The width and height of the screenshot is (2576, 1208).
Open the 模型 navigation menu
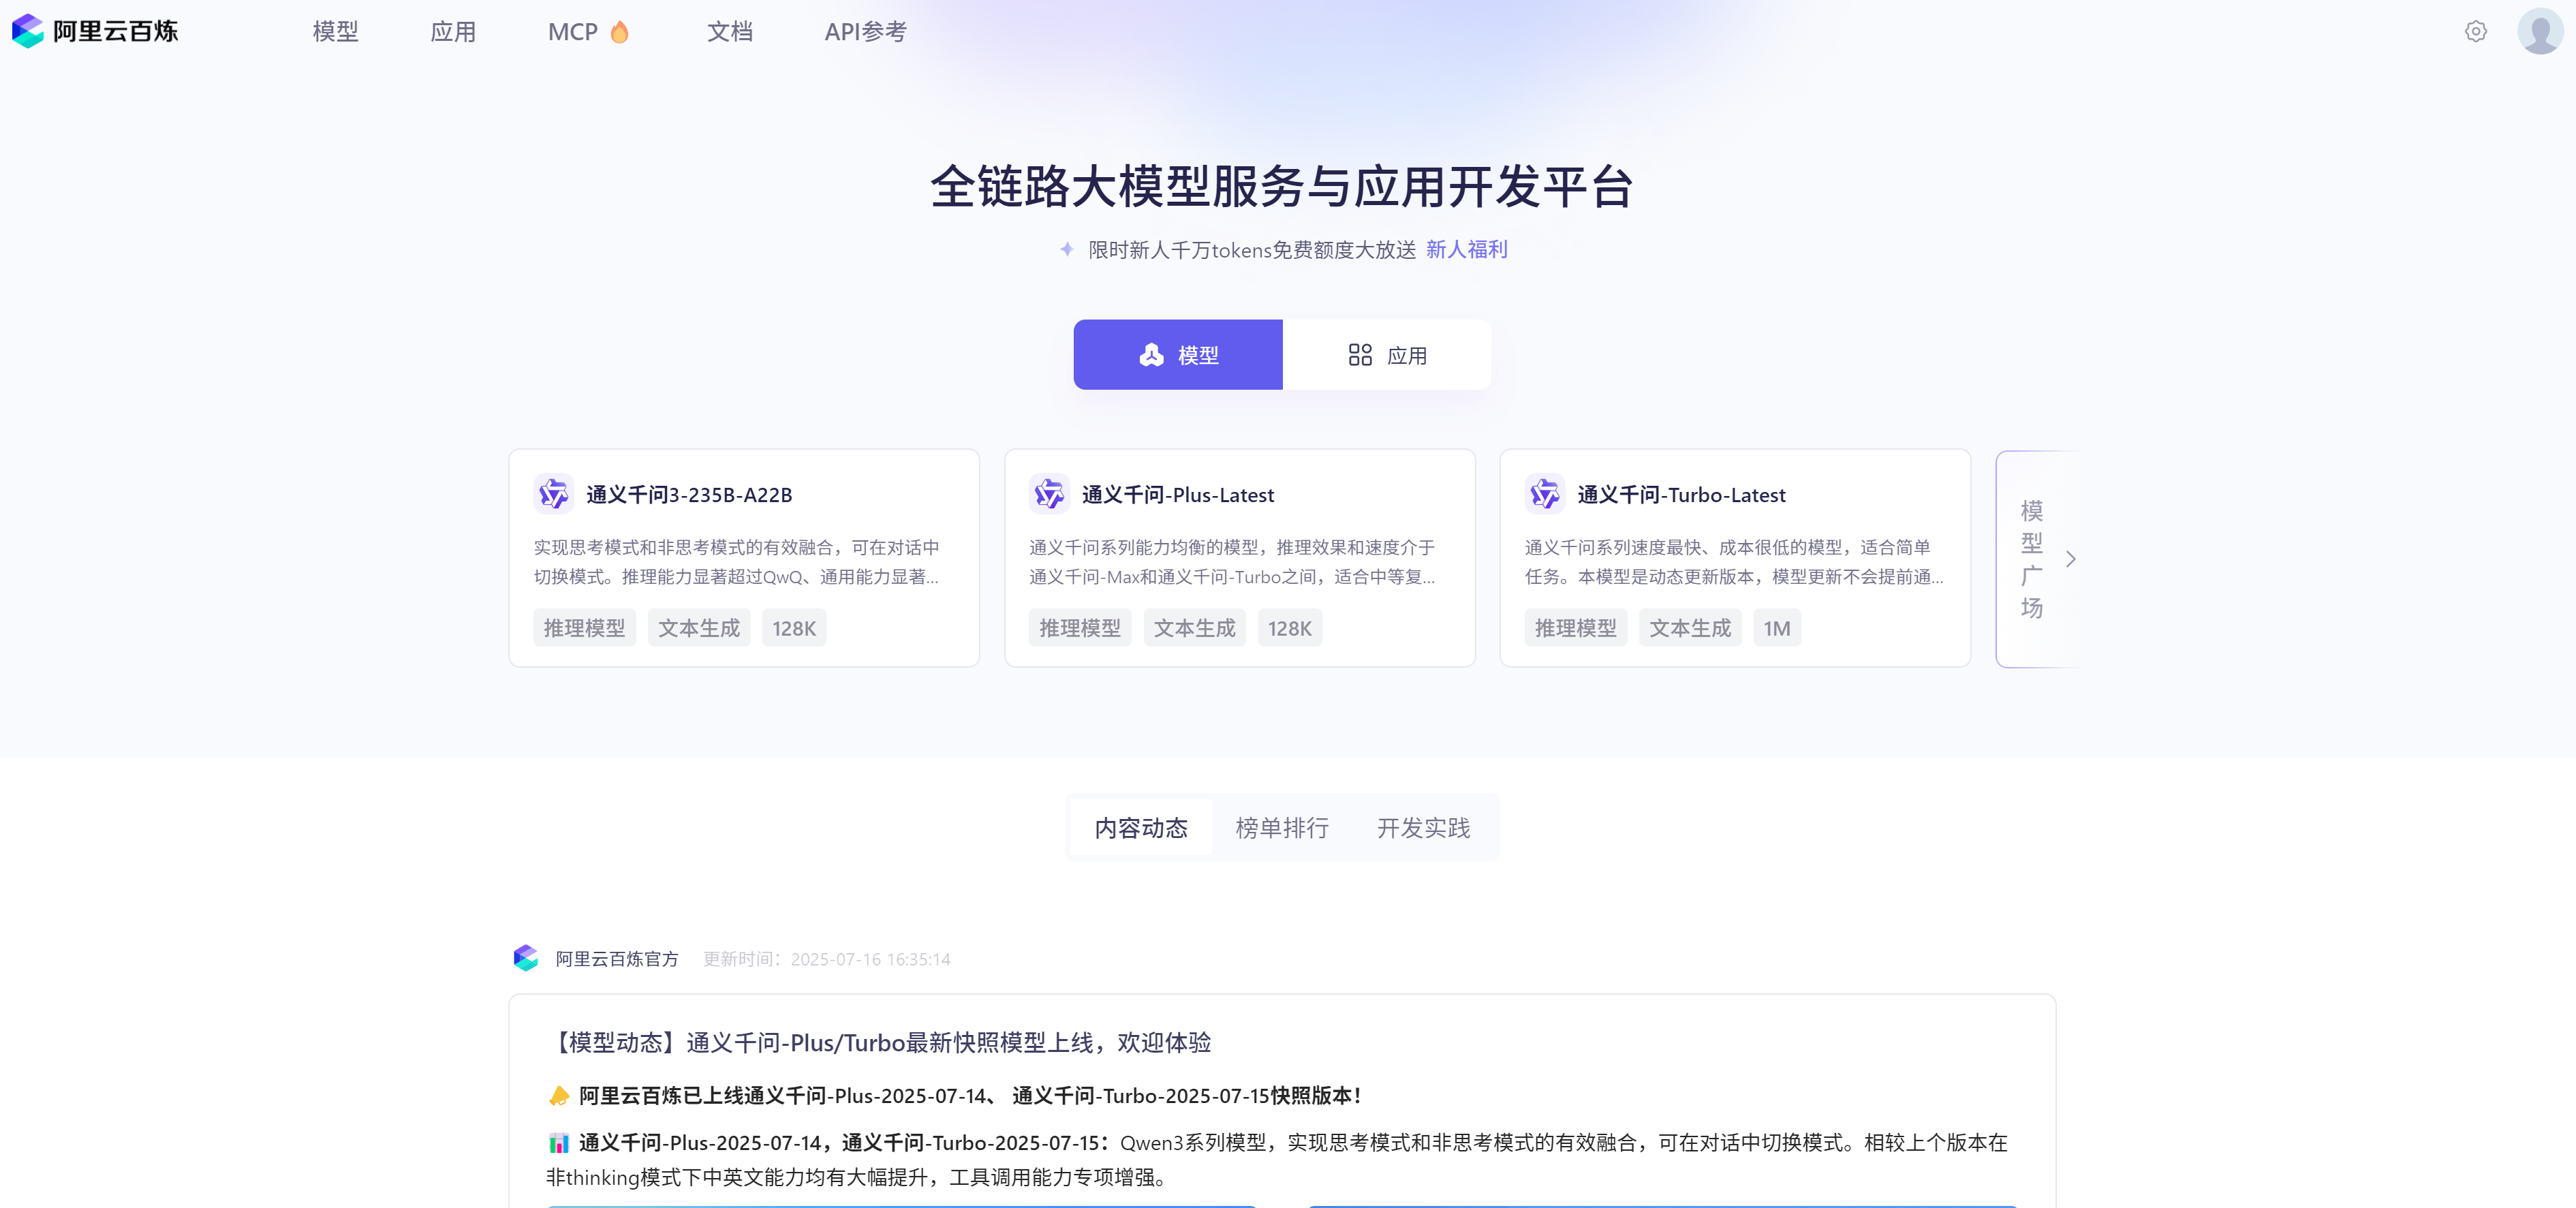coord(335,32)
